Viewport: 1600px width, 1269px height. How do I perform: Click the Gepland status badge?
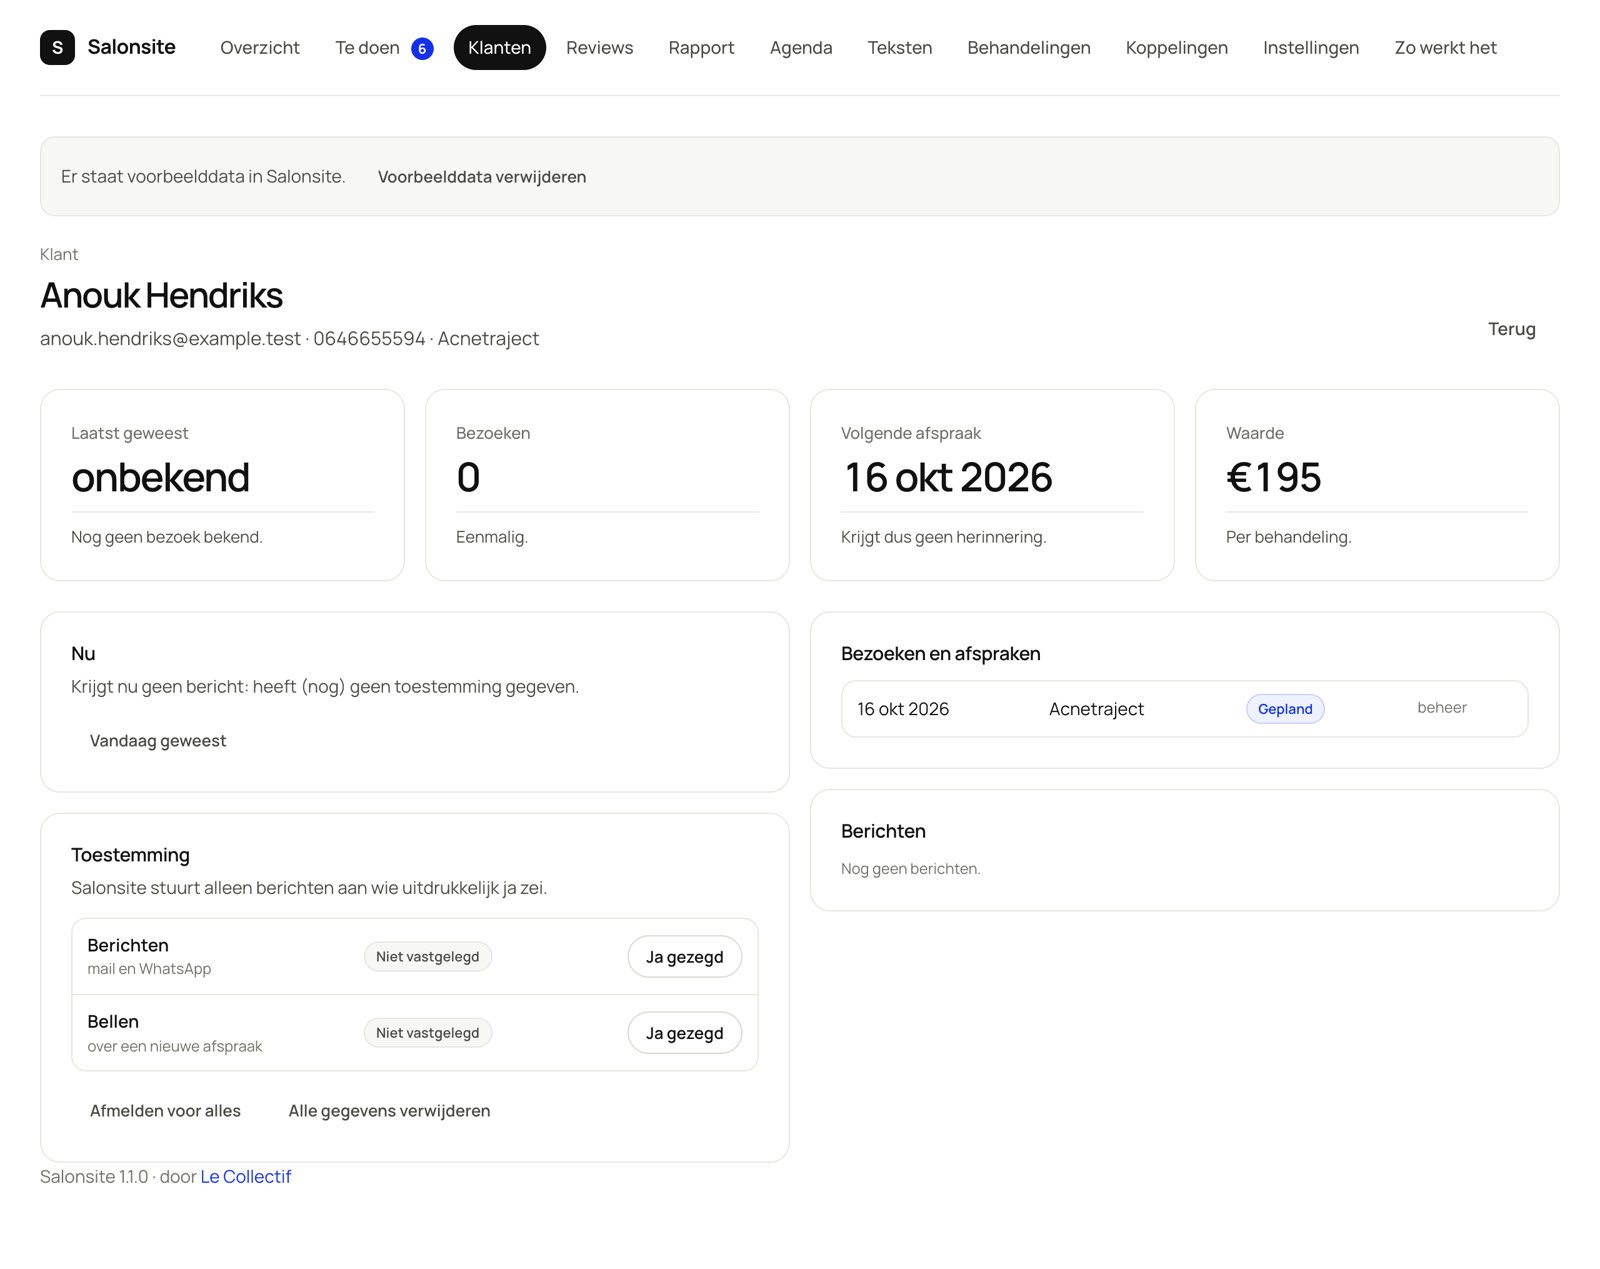[1285, 709]
